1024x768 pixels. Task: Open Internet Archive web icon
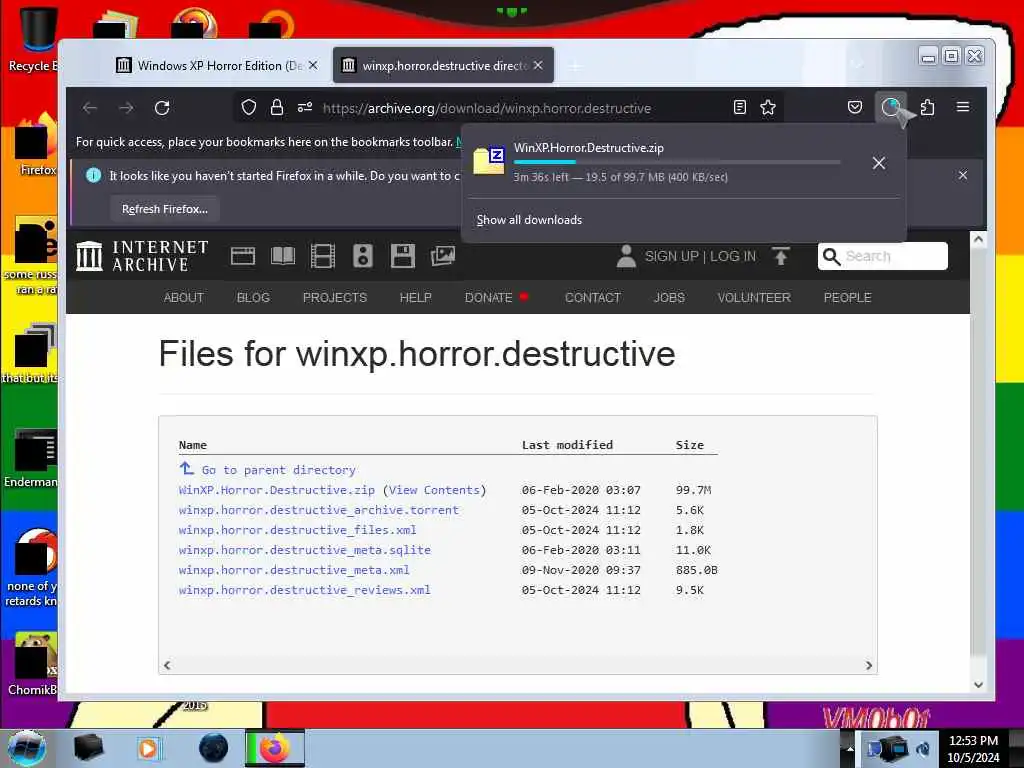point(243,256)
